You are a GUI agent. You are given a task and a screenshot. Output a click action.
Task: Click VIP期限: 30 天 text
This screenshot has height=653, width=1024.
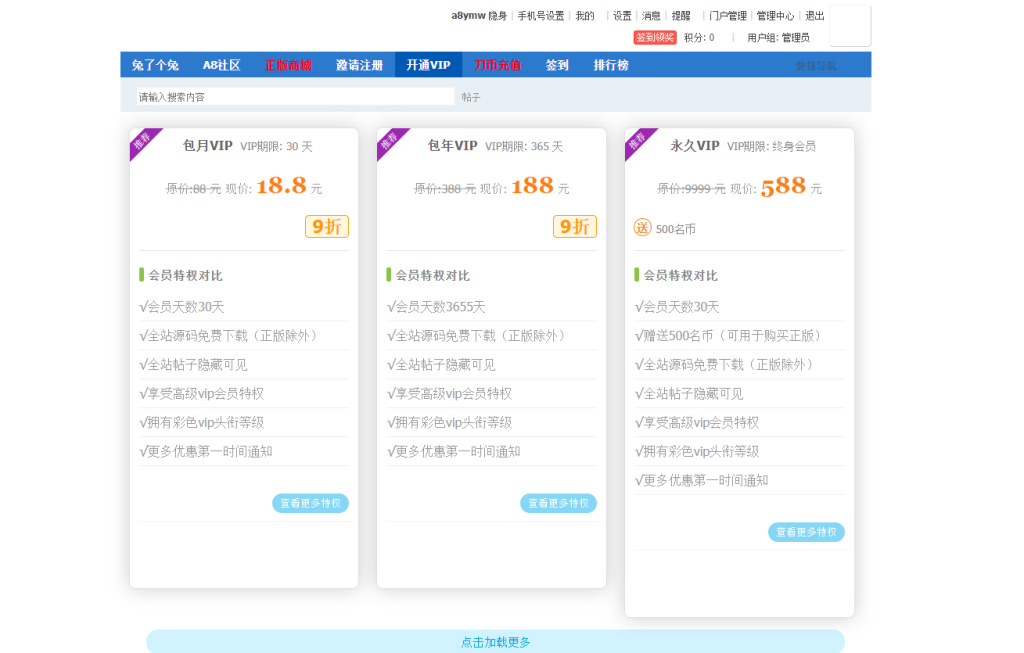[276, 146]
